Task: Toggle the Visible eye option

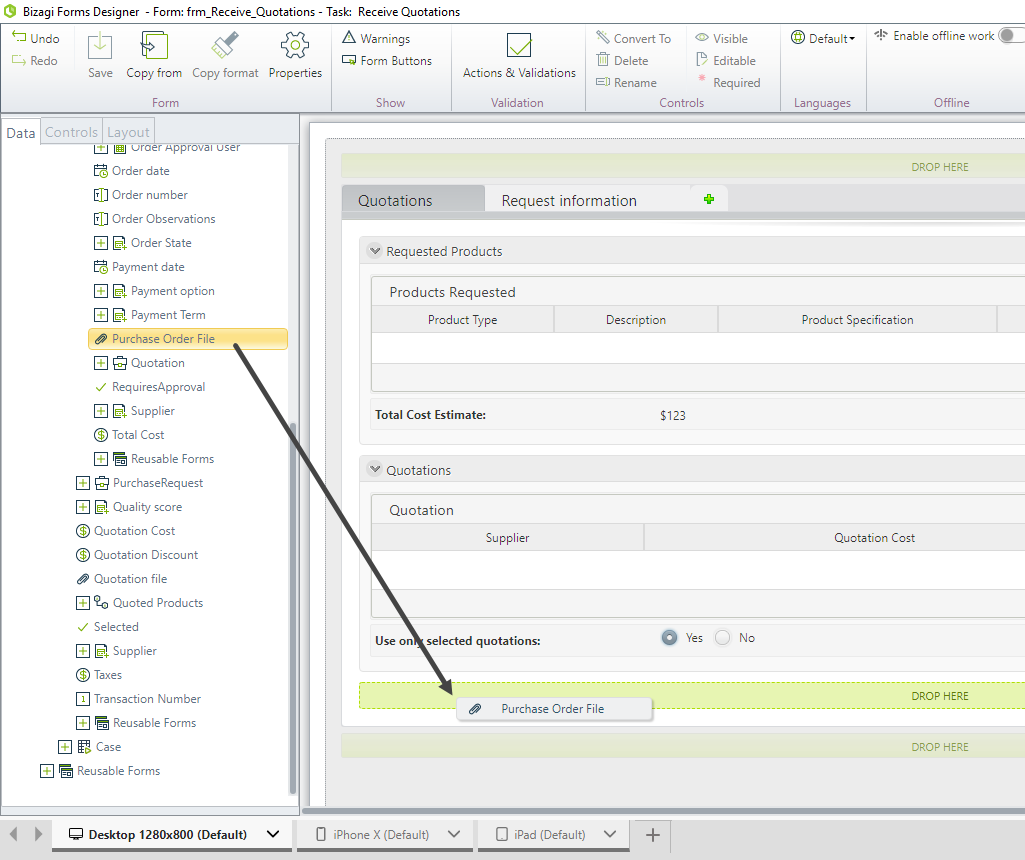Action: (722, 39)
